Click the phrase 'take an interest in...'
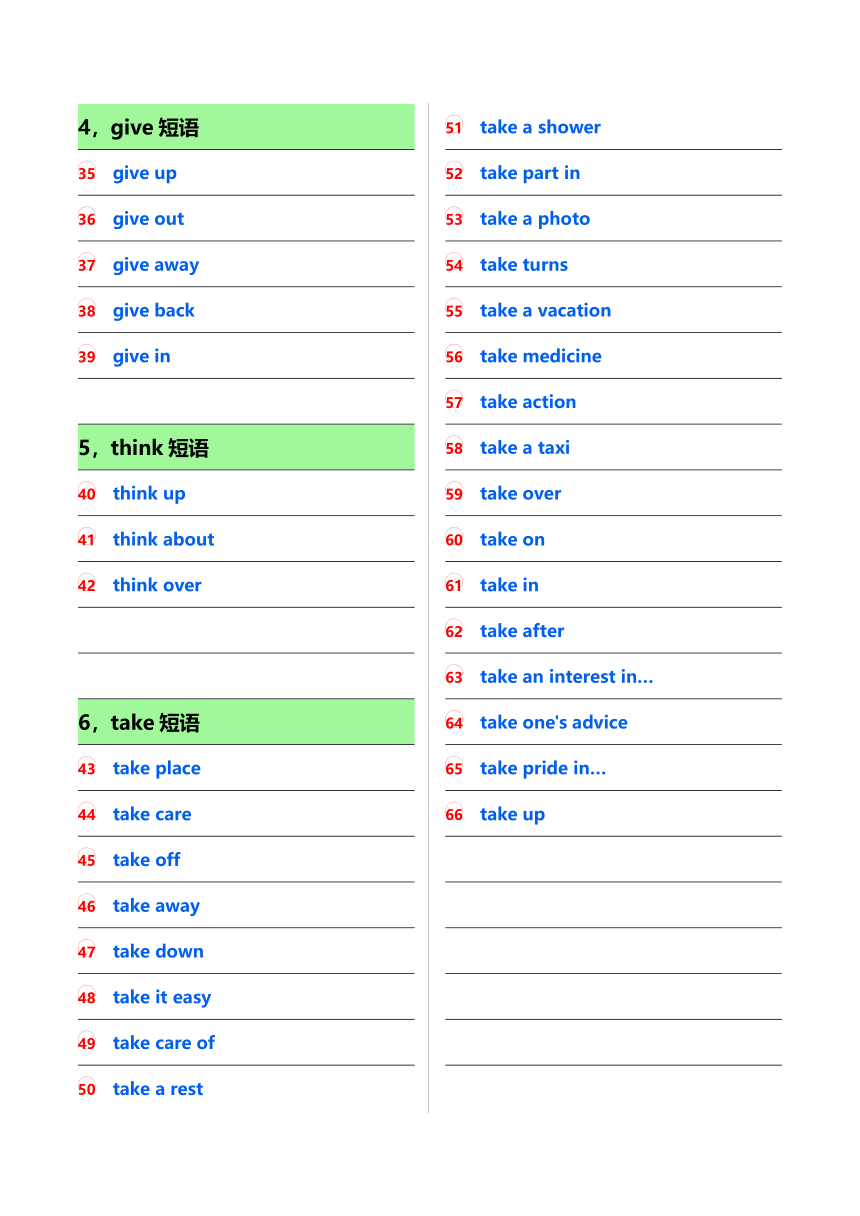Image resolution: width=860 pixels, height=1216 pixels. (566, 677)
